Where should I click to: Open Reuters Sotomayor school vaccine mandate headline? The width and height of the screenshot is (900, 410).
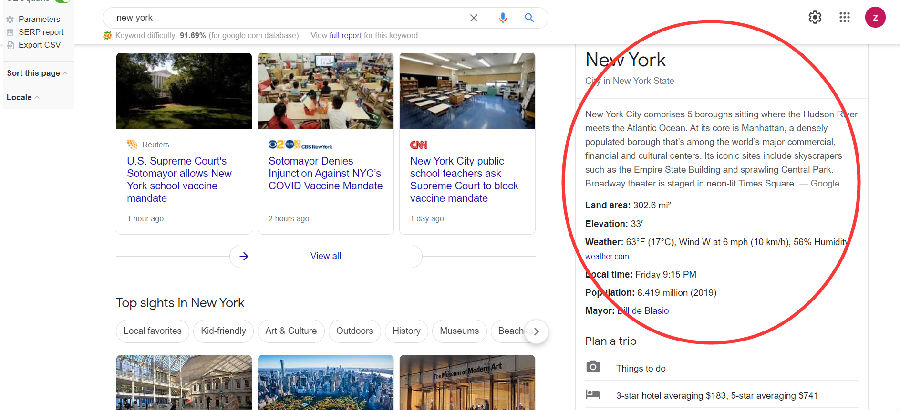[x=180, y=180]
